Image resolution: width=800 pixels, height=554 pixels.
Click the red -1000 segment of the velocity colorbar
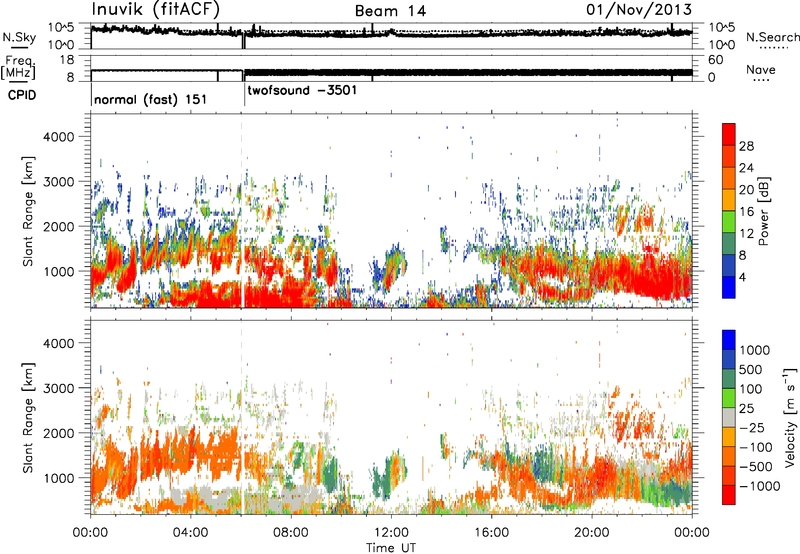point(729,495)
